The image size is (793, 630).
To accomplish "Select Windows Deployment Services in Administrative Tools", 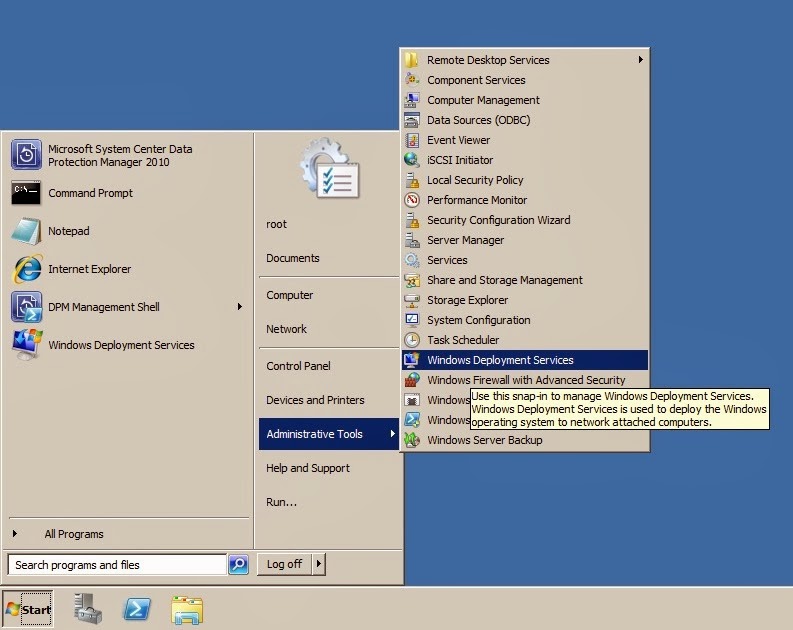I will pos(524,360).
